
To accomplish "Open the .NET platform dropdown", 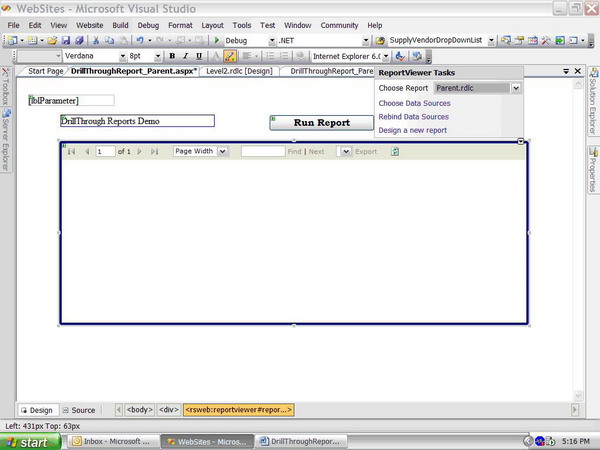I will pos(366,41).
